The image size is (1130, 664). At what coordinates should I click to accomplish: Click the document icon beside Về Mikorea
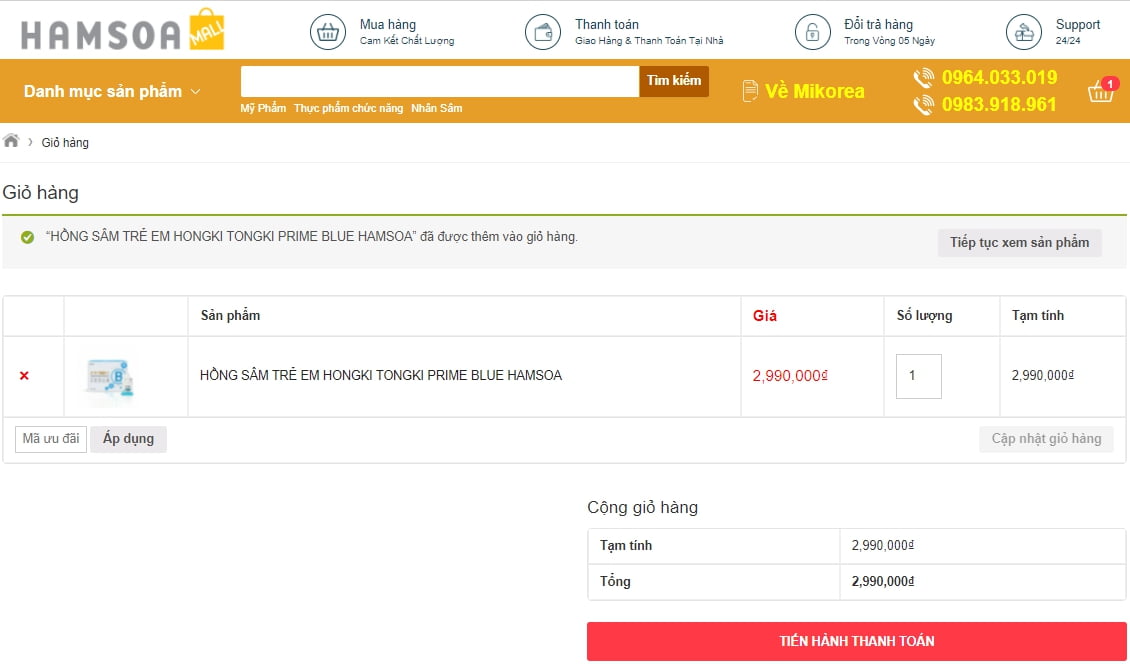[750, 91]
